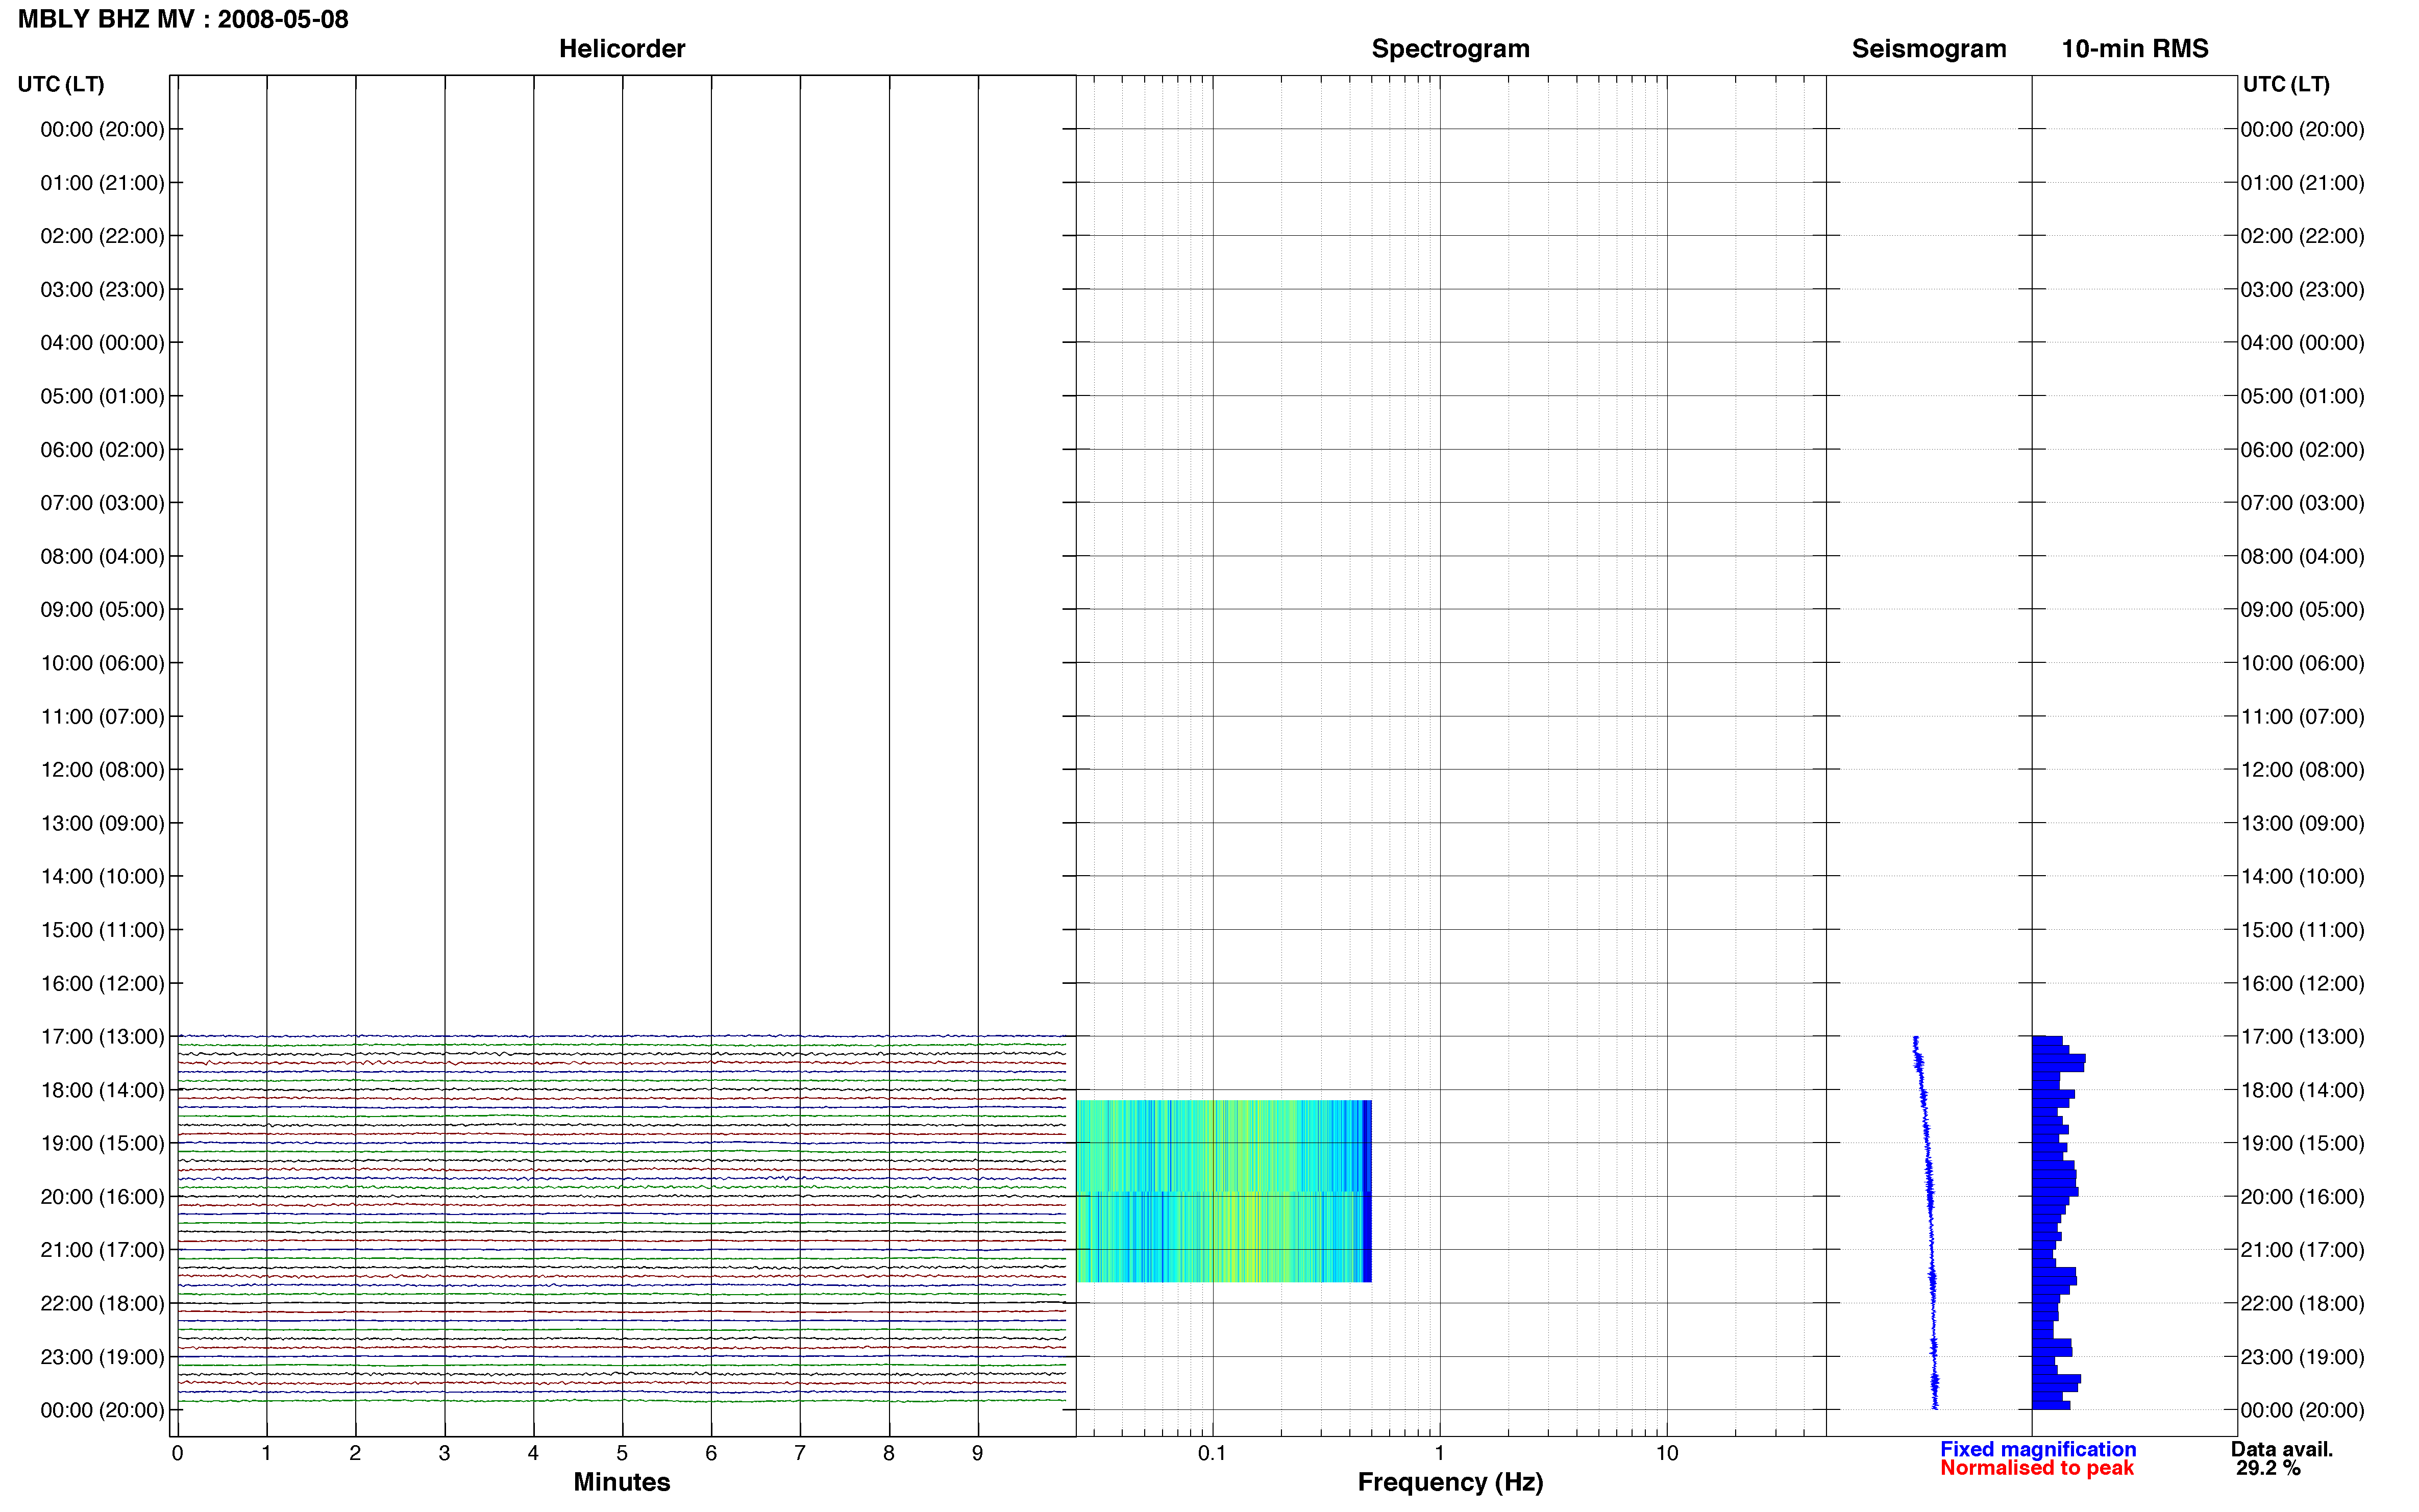Click right axis label 21:00 (17:00)

click(x=2302, y=1250)
